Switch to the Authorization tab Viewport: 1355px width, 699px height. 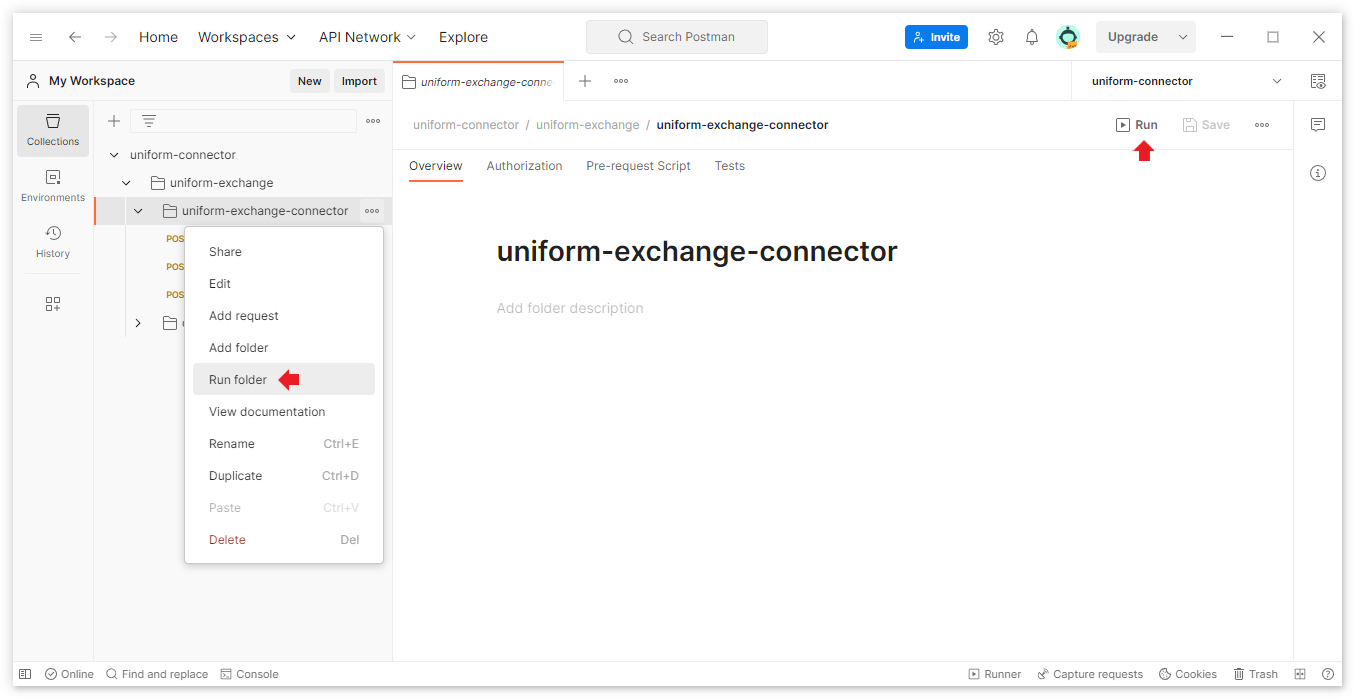[524, 166]
